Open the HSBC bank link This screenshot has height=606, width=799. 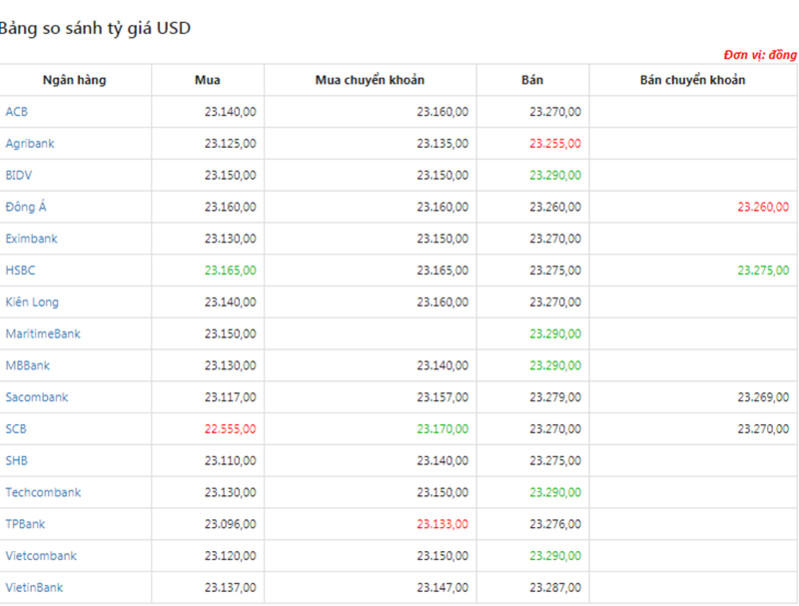[20, 270]
